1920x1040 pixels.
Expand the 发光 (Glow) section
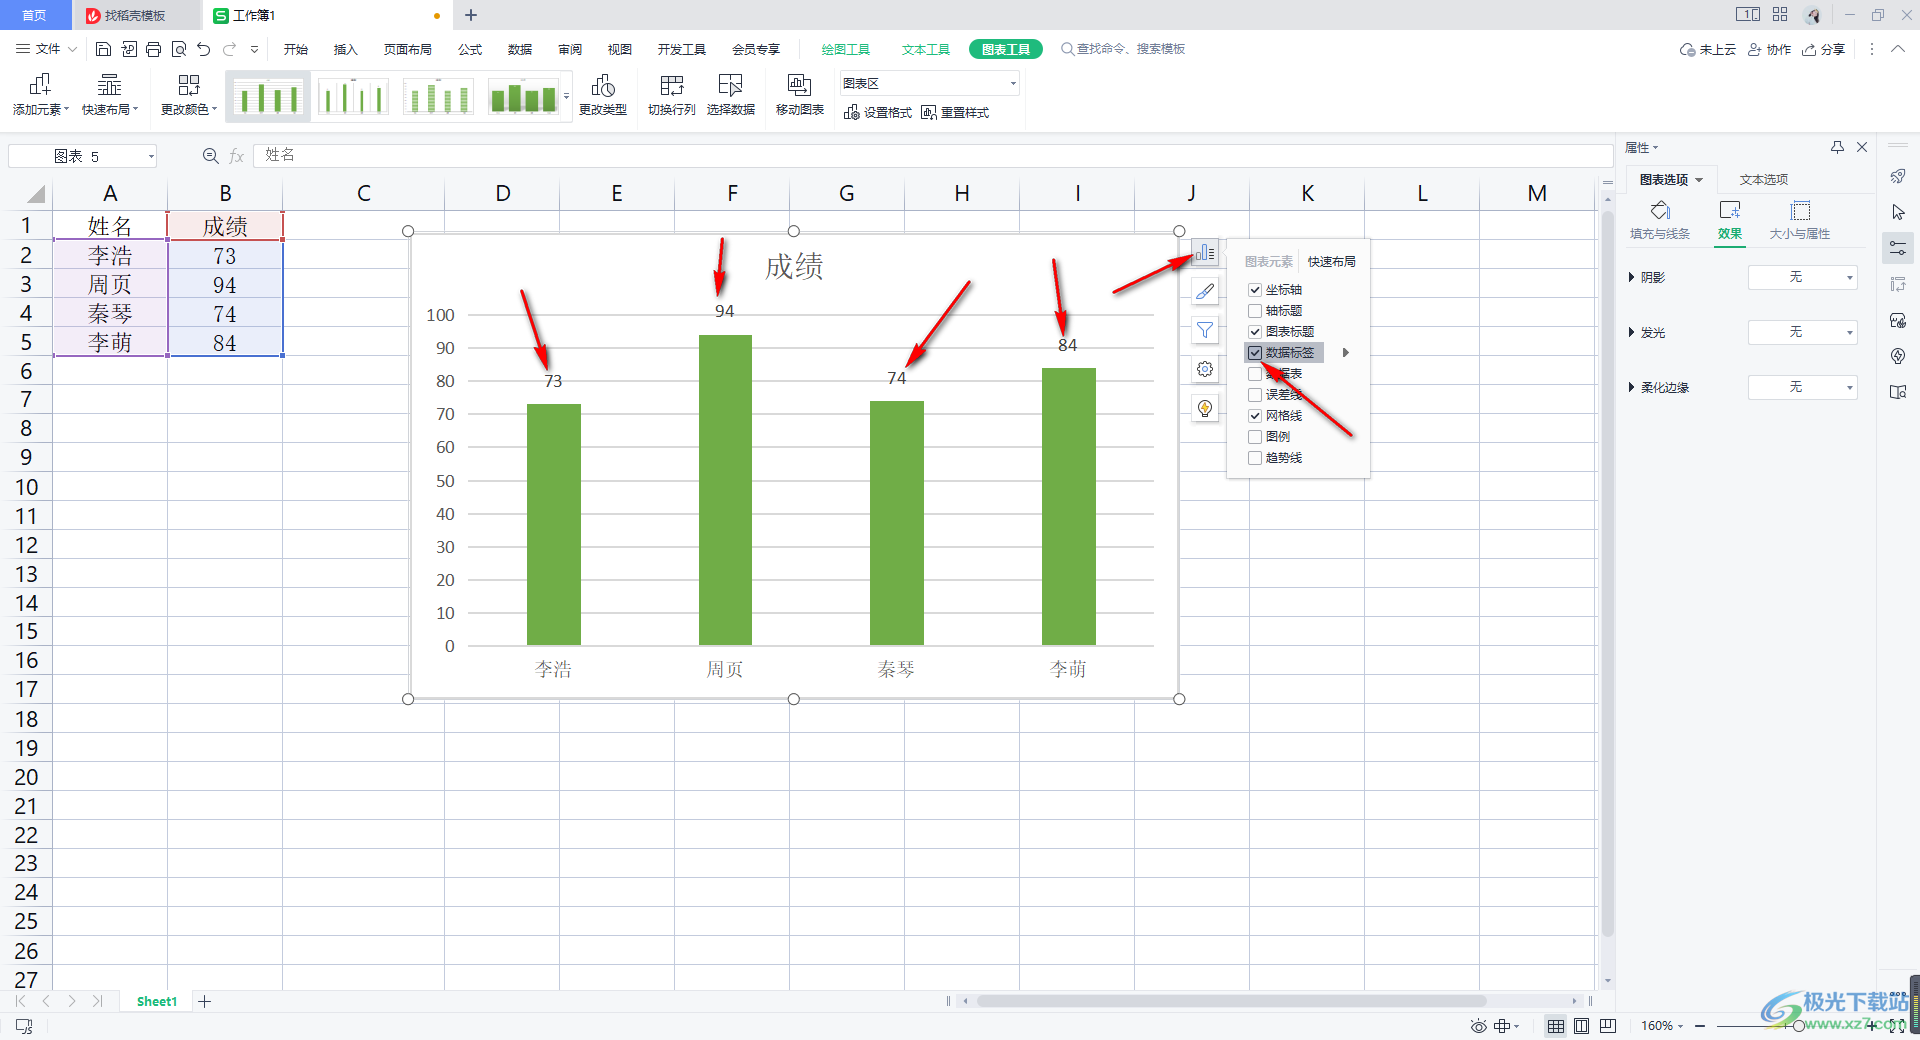(1631, 332)
